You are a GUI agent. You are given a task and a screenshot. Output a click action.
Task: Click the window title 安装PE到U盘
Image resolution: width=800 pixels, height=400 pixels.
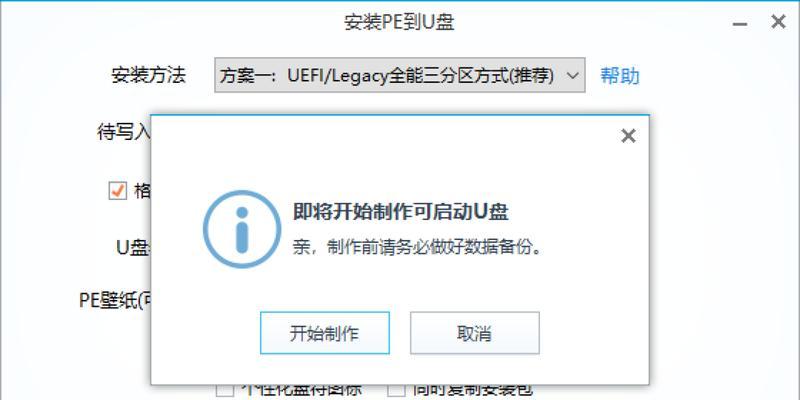pyautogui.click(x=399, y=22)
